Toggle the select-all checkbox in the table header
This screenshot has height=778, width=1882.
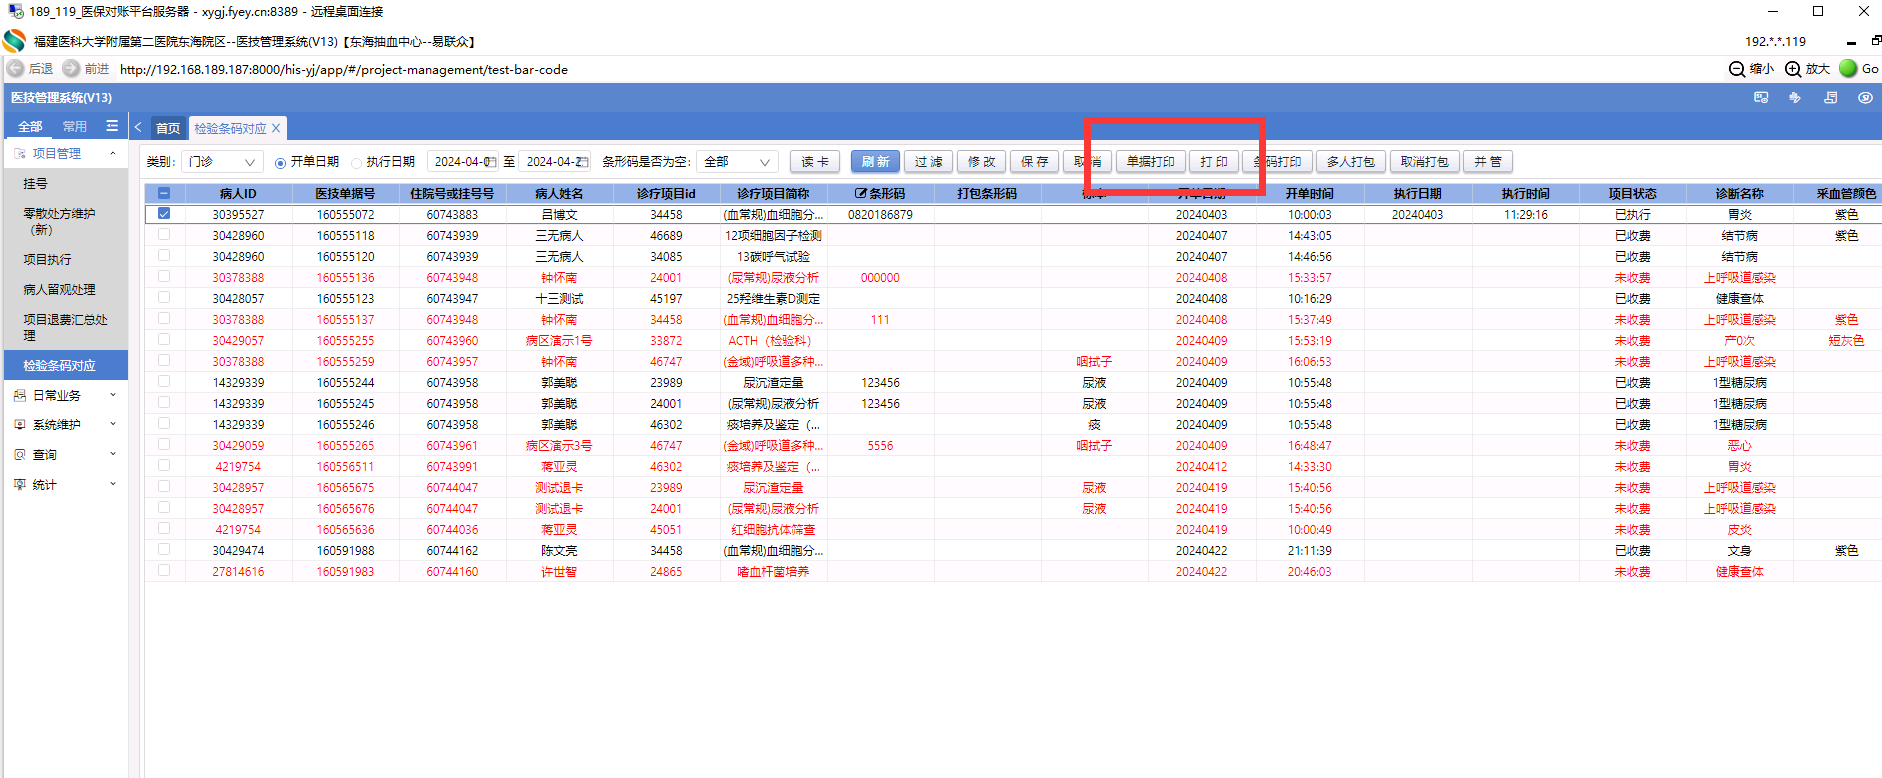pos(164,193)
